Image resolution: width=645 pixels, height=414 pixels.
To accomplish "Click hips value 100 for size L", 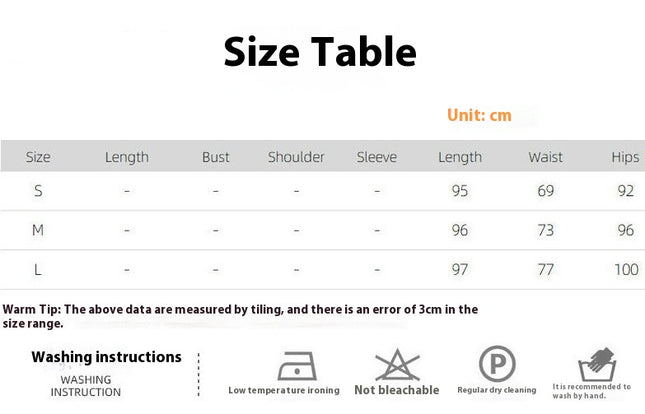I will pyautogui.click(x=626, y=270).
